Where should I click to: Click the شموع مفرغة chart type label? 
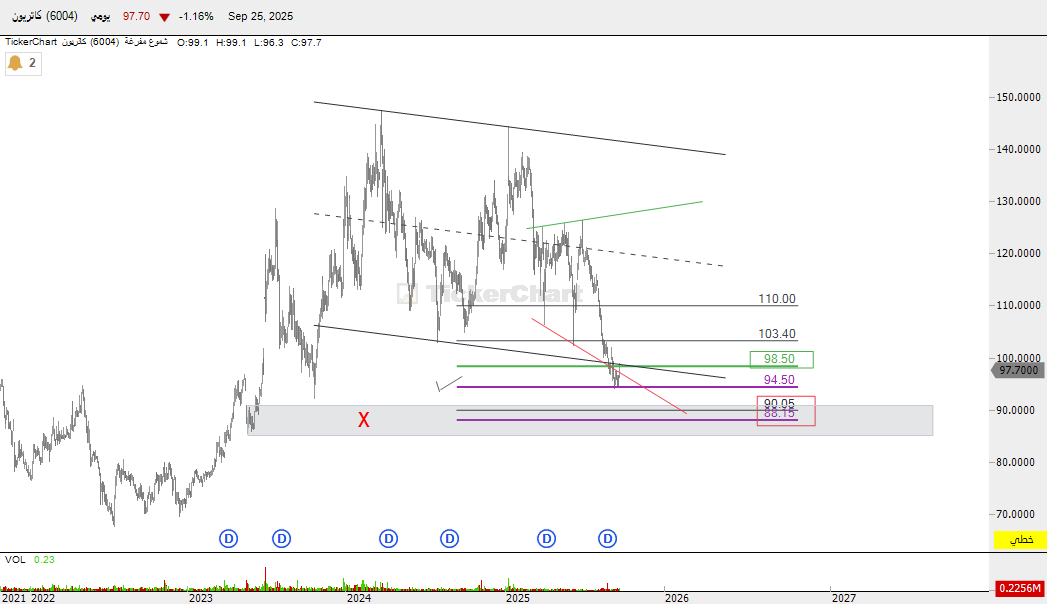(145, 42)
